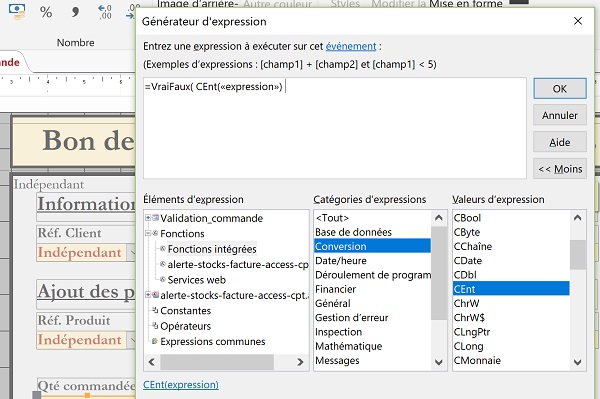Choose the Base de données category
Image resolution: width=600 pixels, height=399 pixels.
pos(372,232)
